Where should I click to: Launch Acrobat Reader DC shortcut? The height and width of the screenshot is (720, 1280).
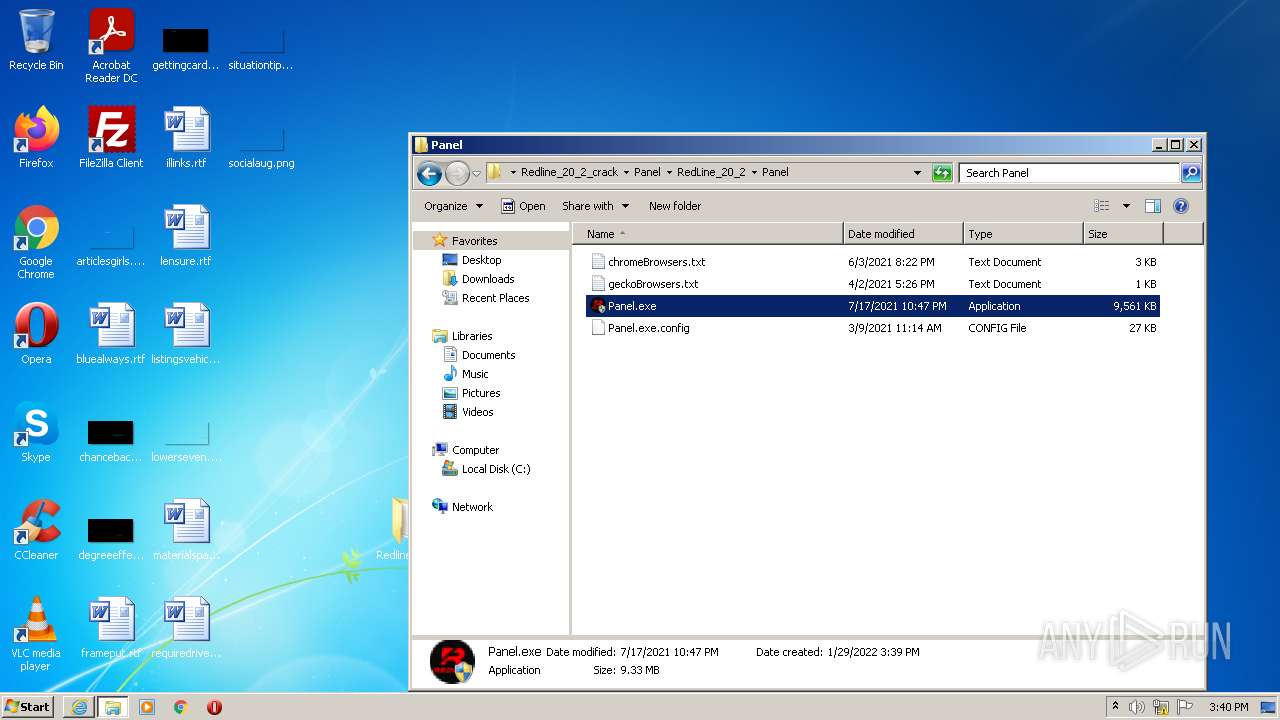tap(111, 46)
